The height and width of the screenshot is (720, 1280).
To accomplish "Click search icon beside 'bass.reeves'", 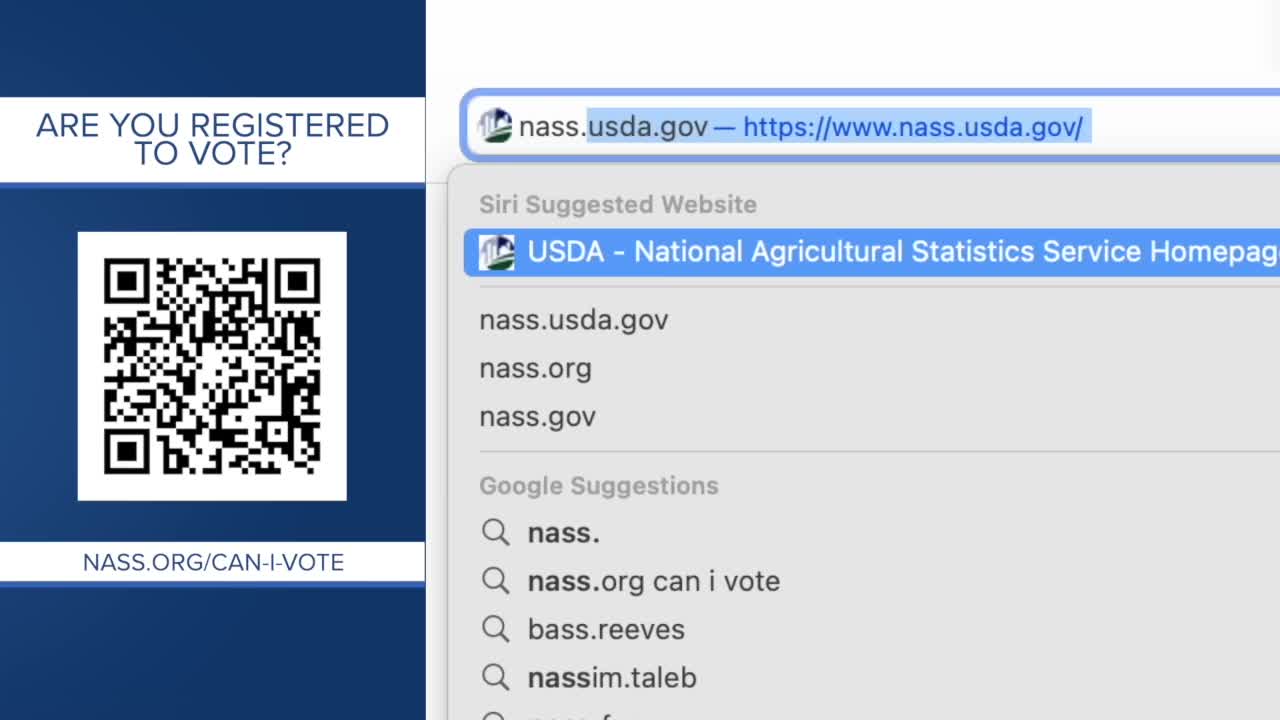I will pyautogui.click(x=495, y=629).
